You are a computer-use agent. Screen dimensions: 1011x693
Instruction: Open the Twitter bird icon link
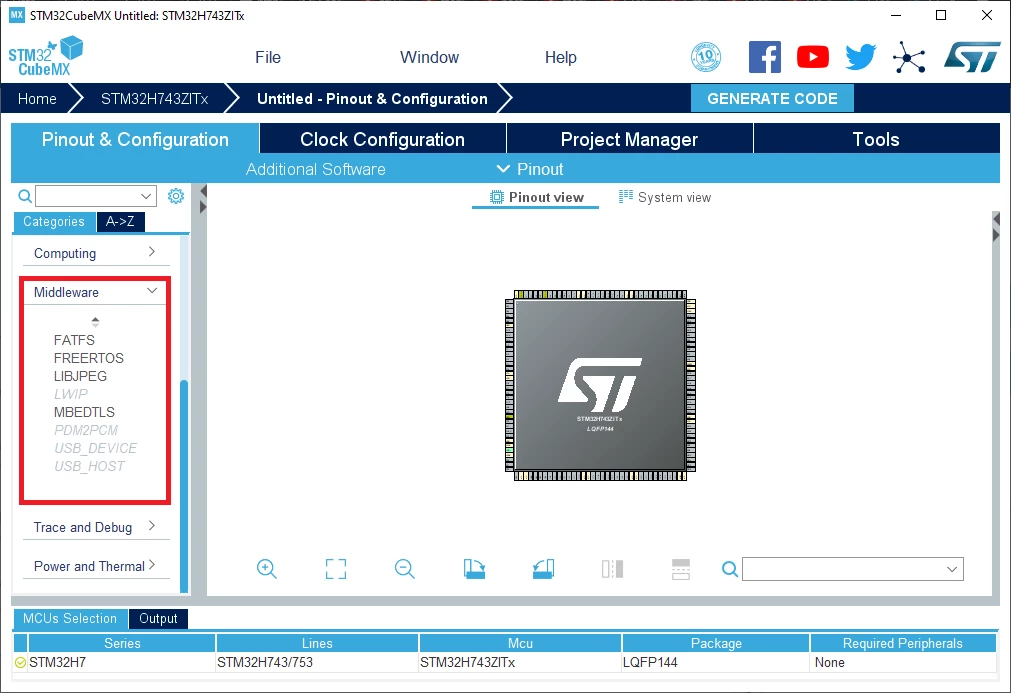pyautogui.click(x=861, y=57)
